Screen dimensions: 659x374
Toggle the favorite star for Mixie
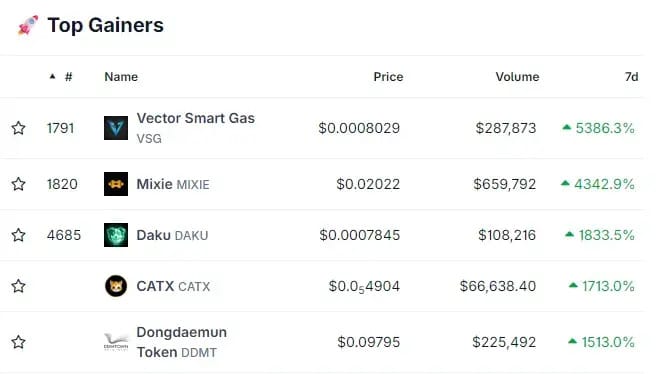click(18, 184)
